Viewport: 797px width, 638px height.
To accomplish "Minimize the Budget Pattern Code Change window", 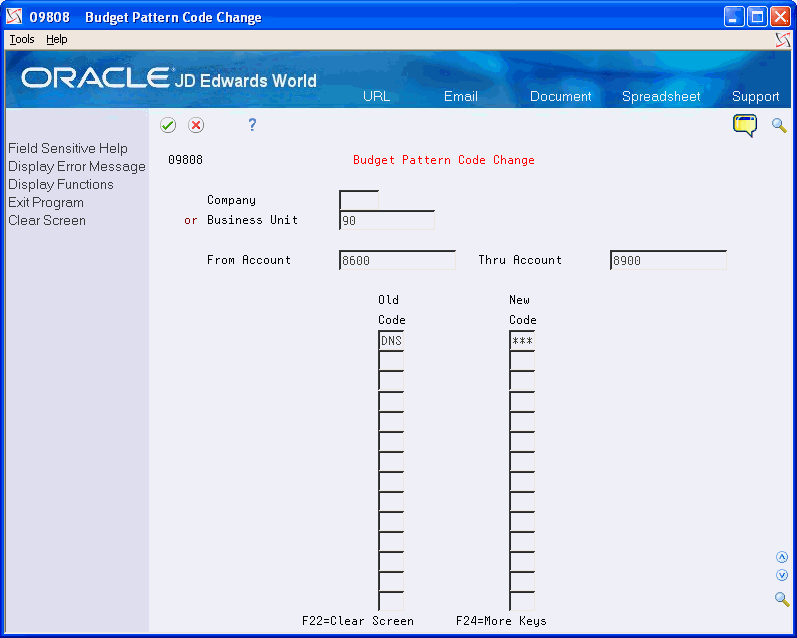I will pyautogui.click(x=733, y=17).
